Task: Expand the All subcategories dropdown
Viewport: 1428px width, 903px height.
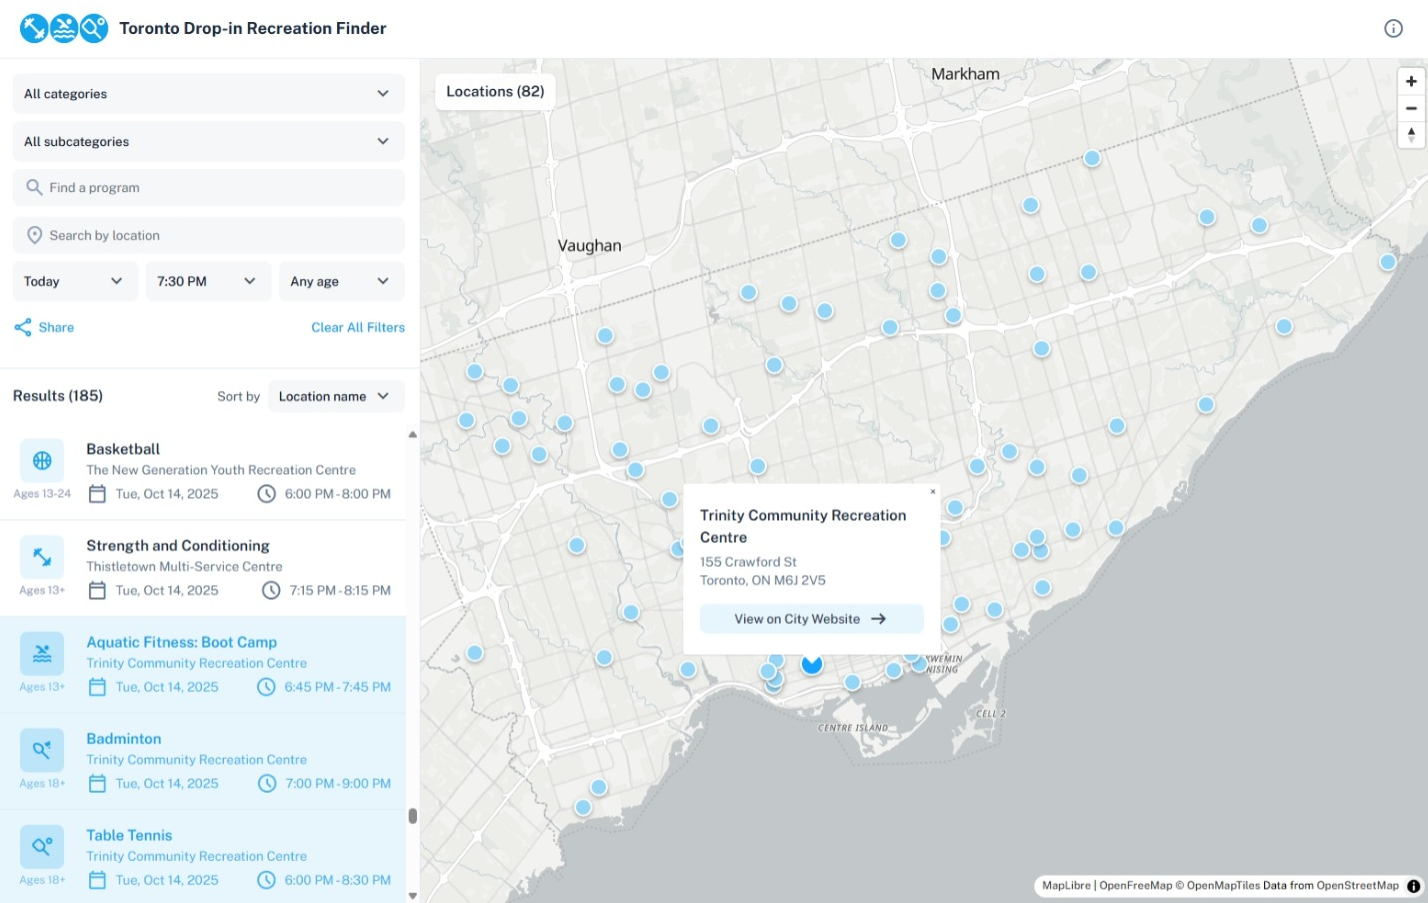Action: (x=208, y=142)
